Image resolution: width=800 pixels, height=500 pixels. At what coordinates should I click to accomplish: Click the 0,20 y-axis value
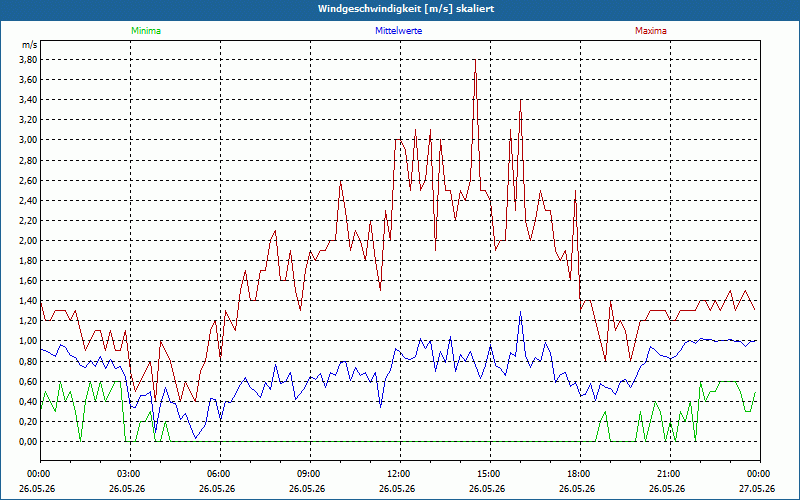(x=28, y=421)
